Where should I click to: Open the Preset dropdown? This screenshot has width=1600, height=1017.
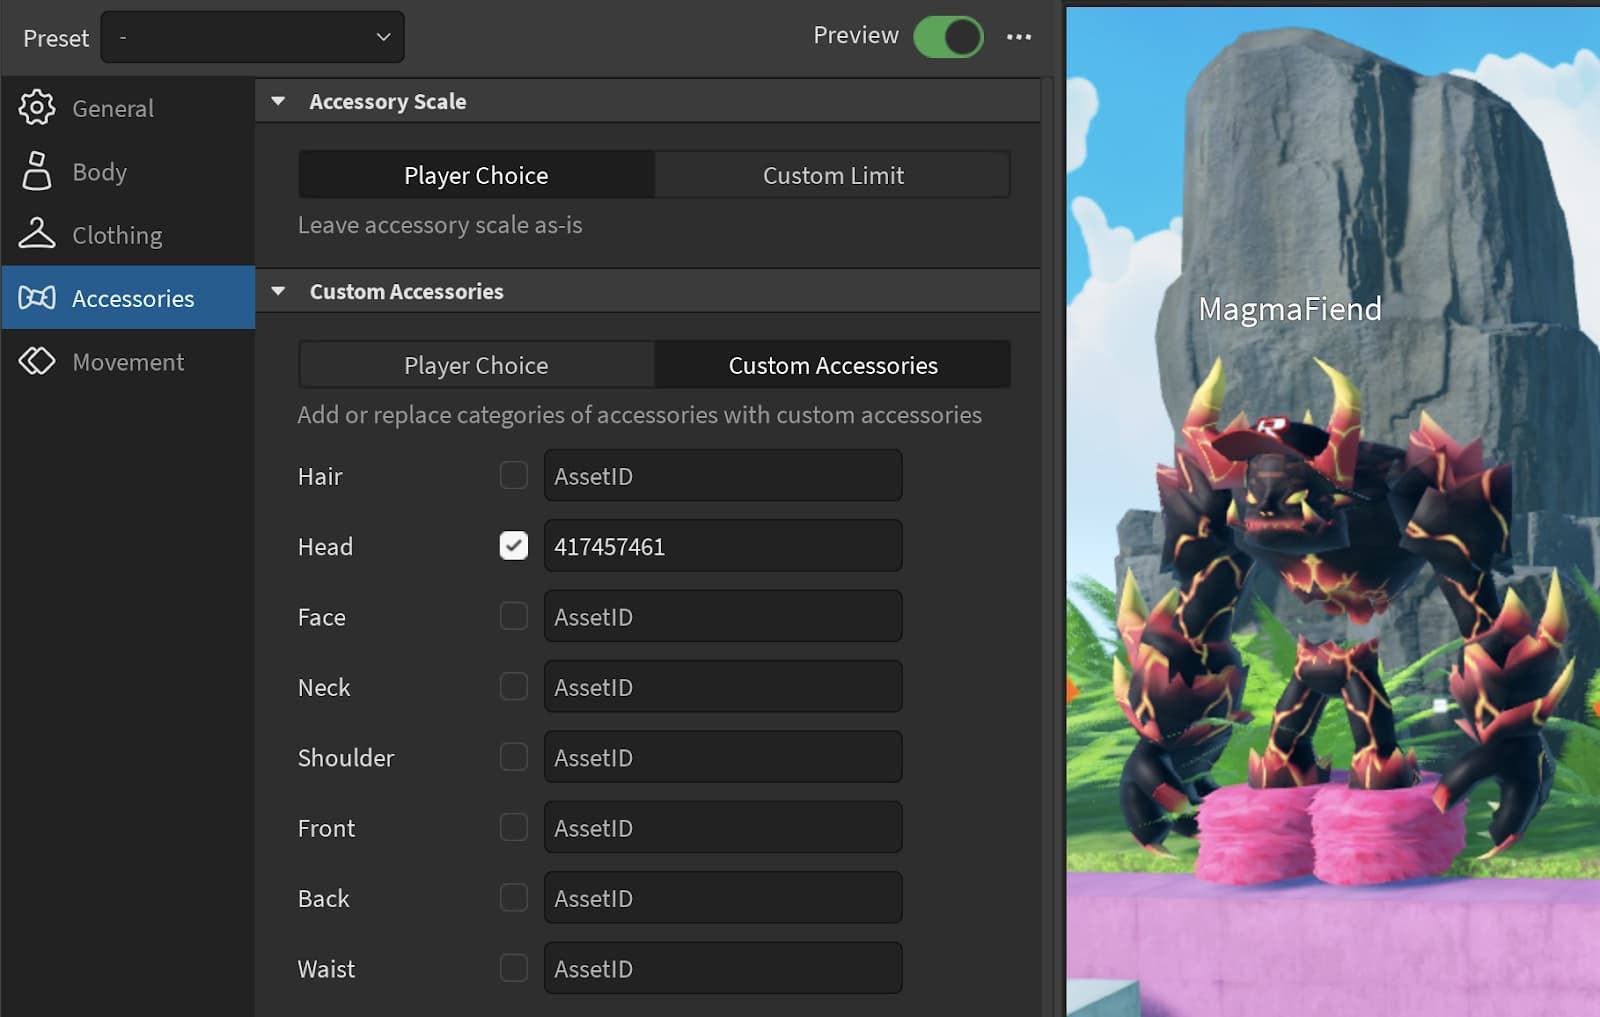252,37
